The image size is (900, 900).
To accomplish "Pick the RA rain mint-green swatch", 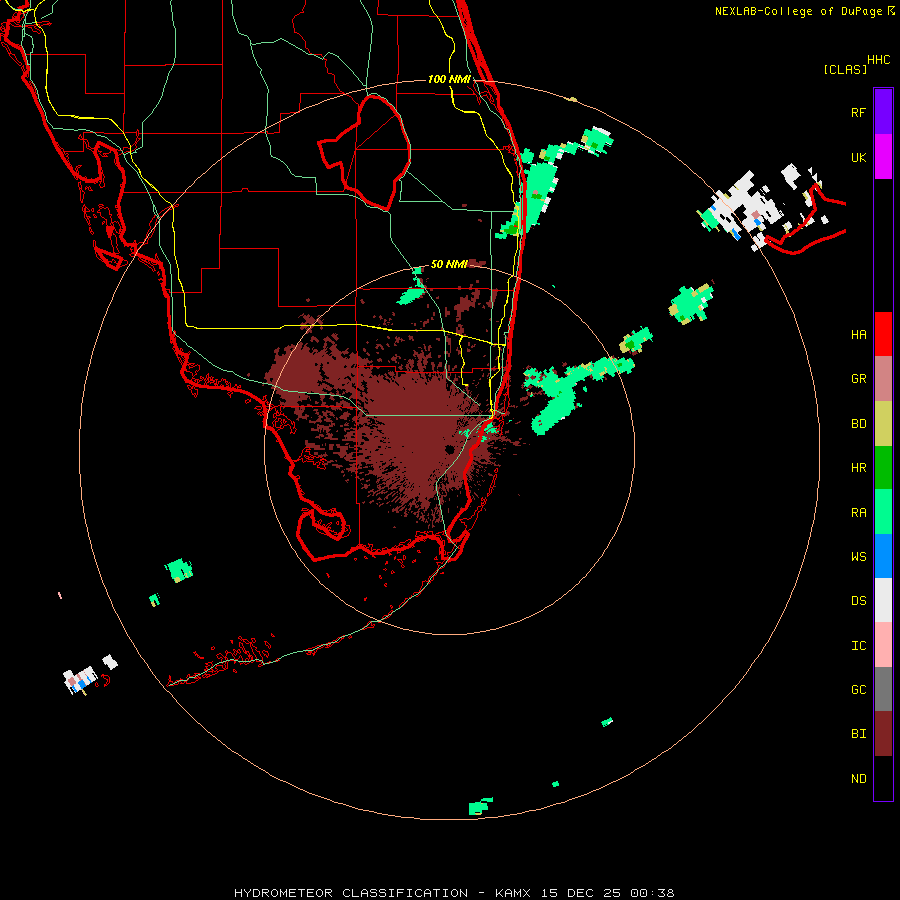I will point(883,512).
